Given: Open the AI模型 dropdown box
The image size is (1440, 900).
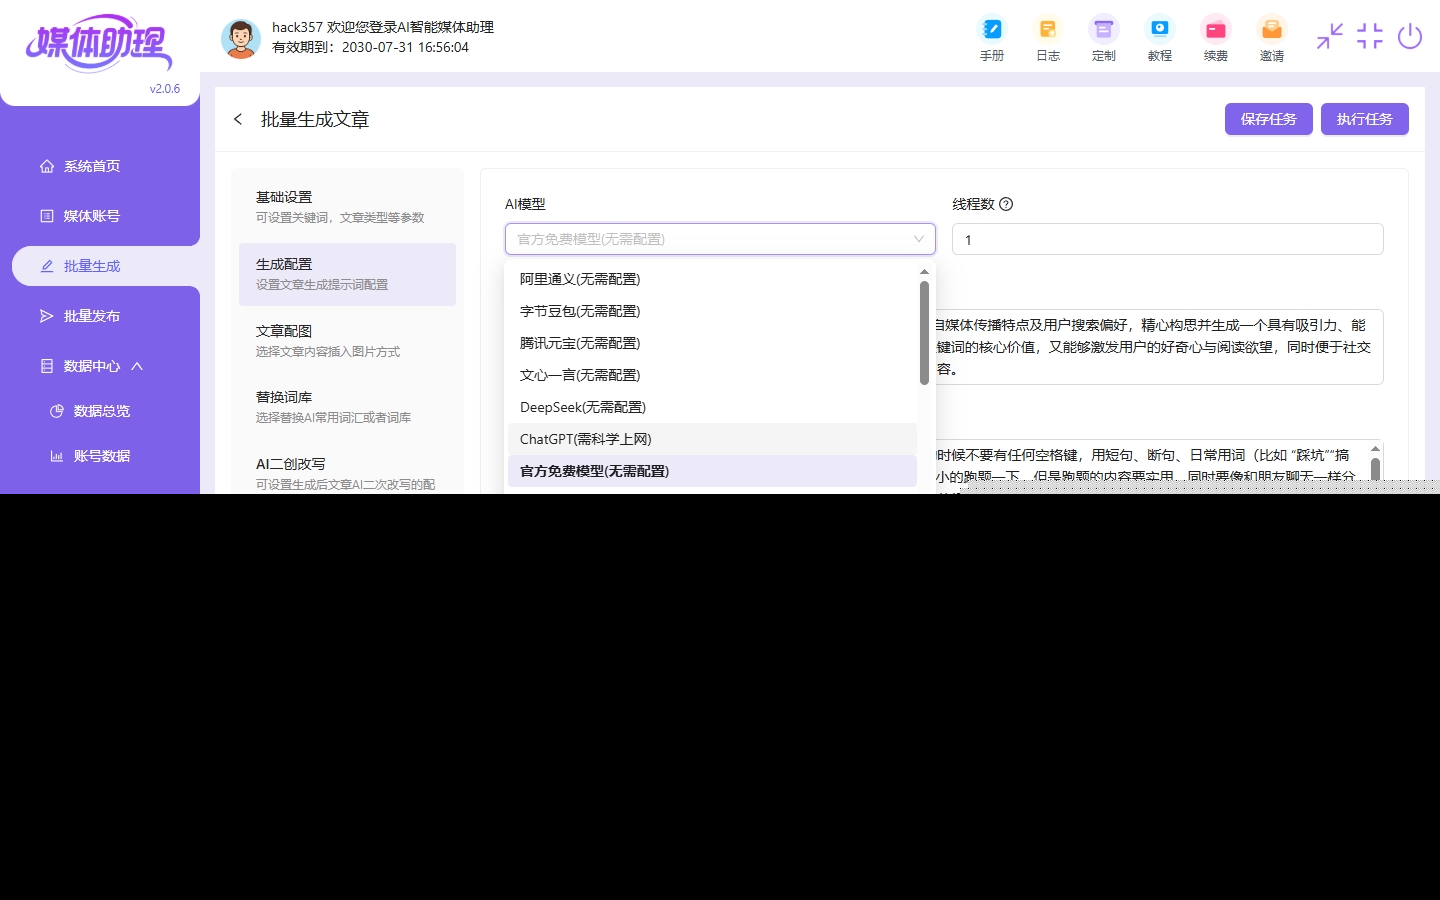Looking at the screenshot, I should click(719, 239).
